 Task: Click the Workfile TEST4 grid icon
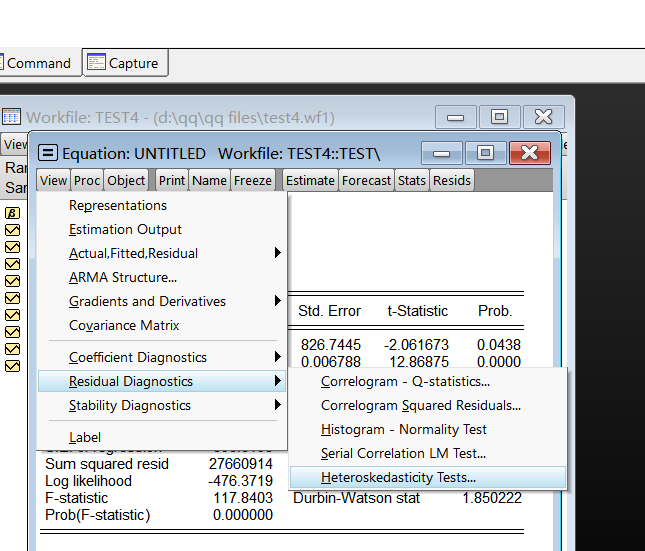click(12, 118)
